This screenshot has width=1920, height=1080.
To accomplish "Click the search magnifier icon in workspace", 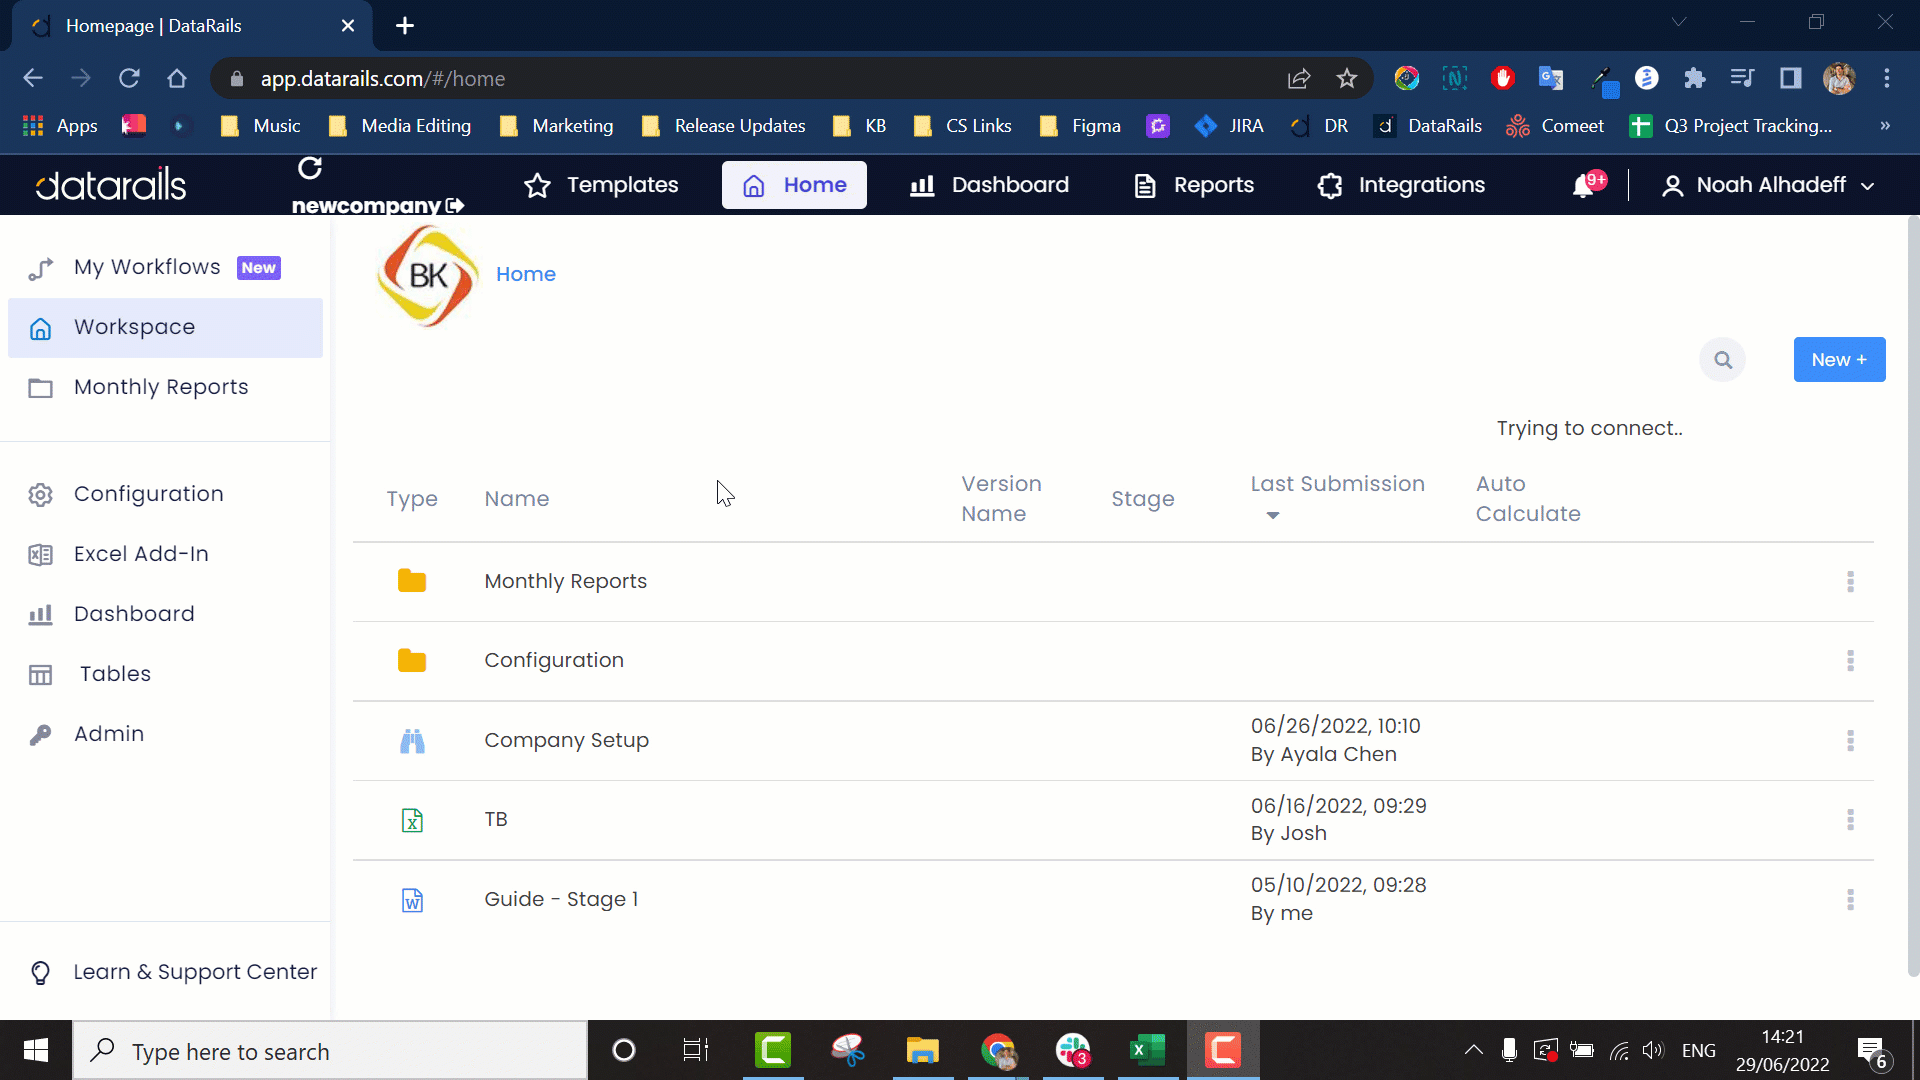I will coord(1723,360).
